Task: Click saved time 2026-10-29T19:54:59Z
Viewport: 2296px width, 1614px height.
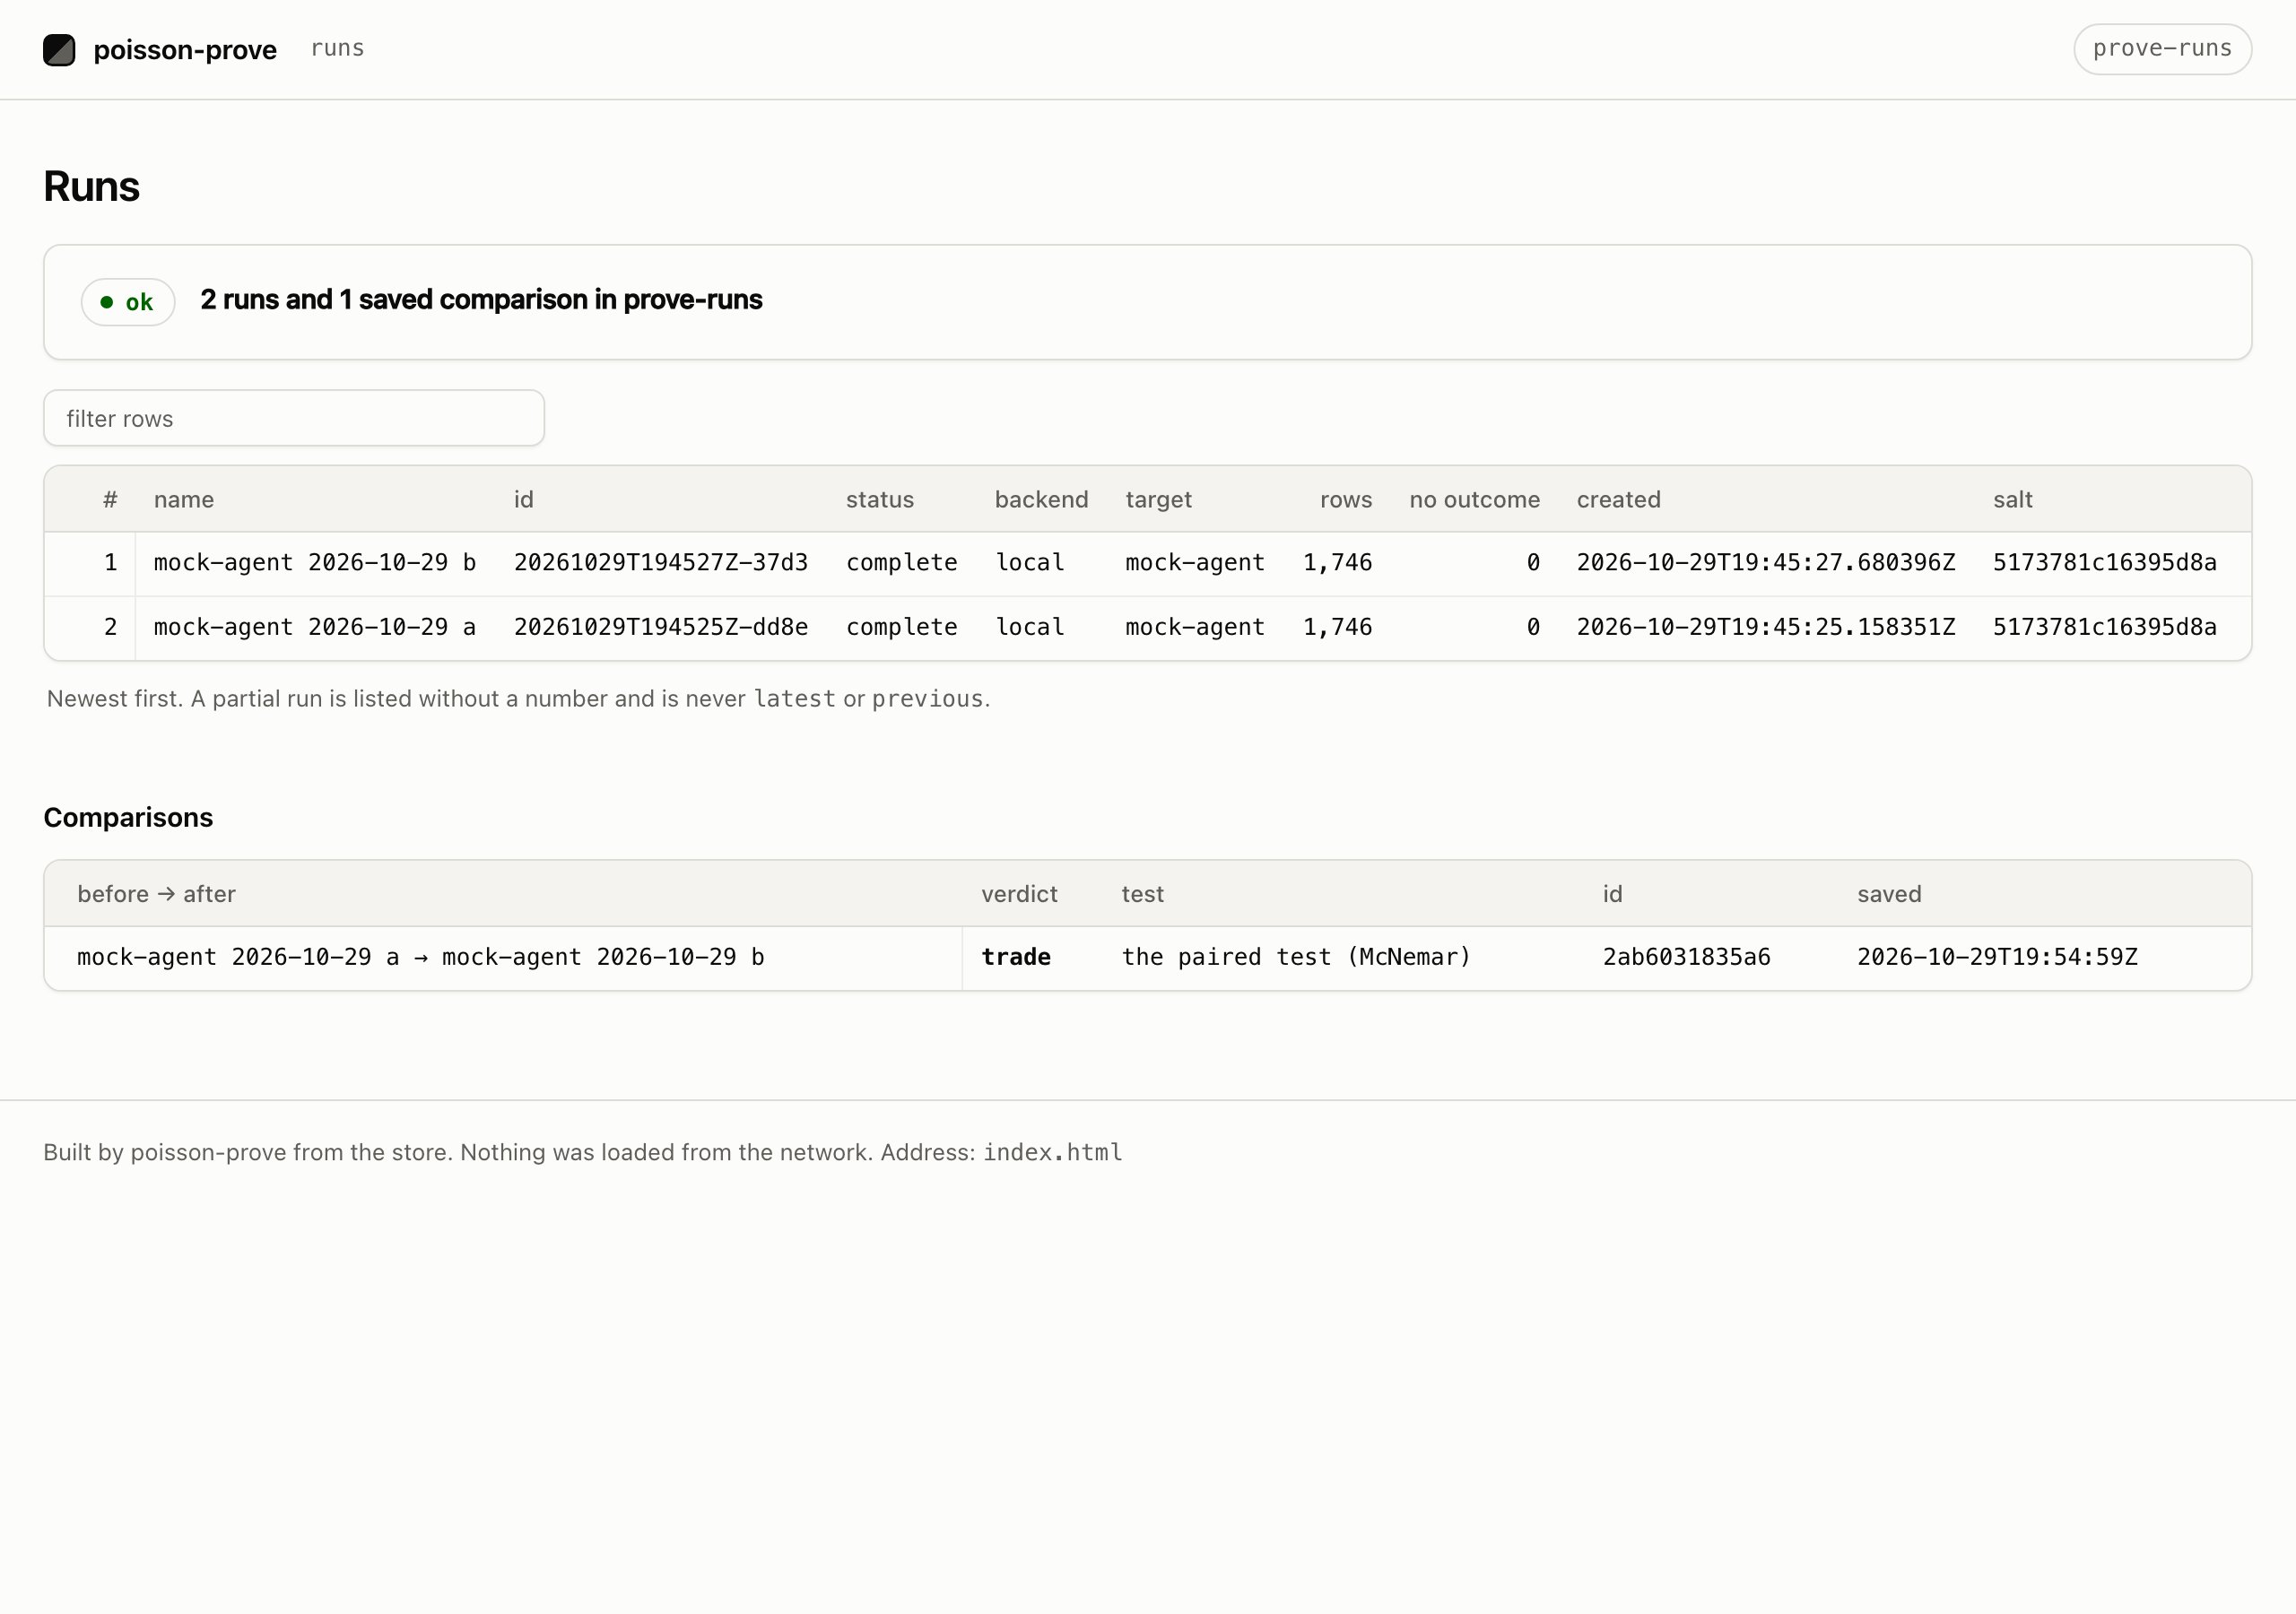Action: tap(1997, 957)
